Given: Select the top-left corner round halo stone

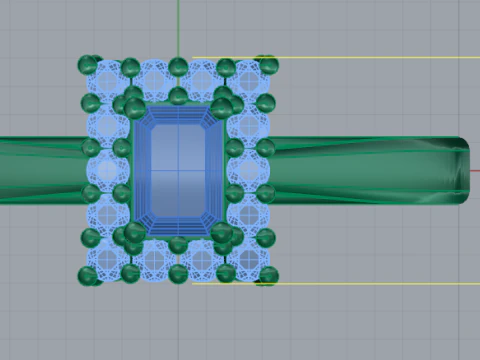Looking at the screenshot, I should click(x=108, y=81).
